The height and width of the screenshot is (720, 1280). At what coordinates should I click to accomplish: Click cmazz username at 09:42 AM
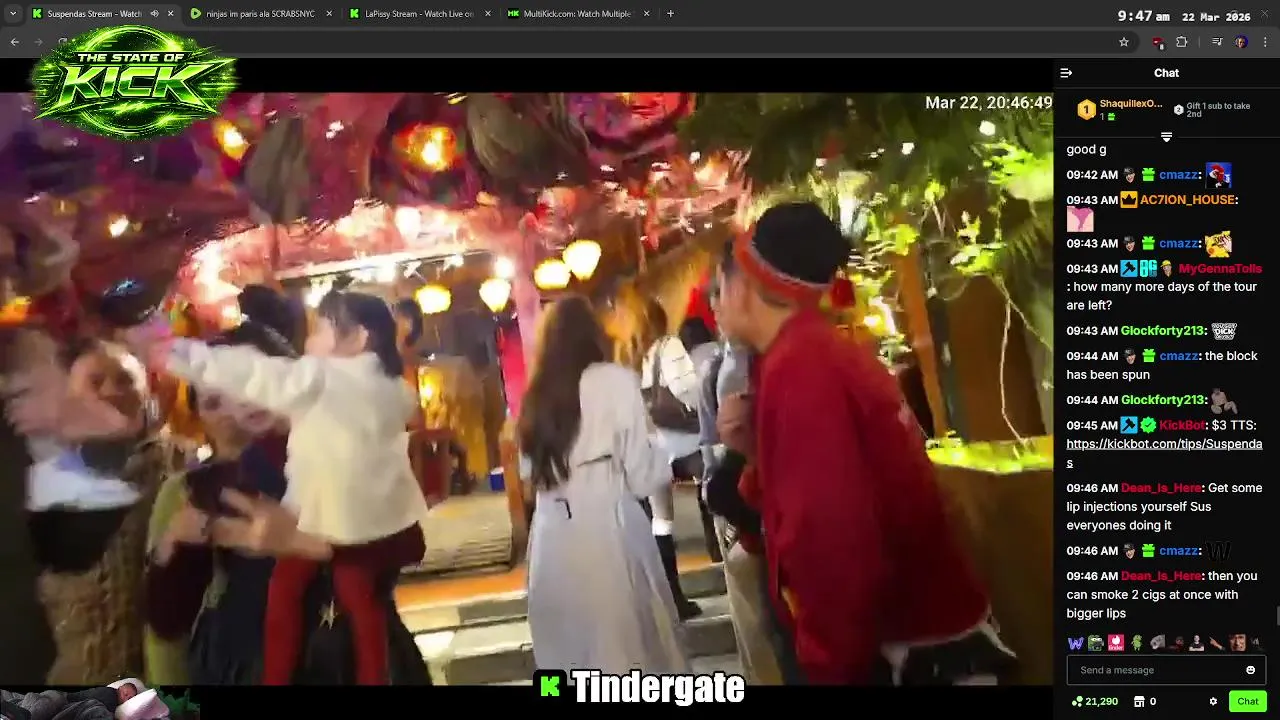[1178, 175]
